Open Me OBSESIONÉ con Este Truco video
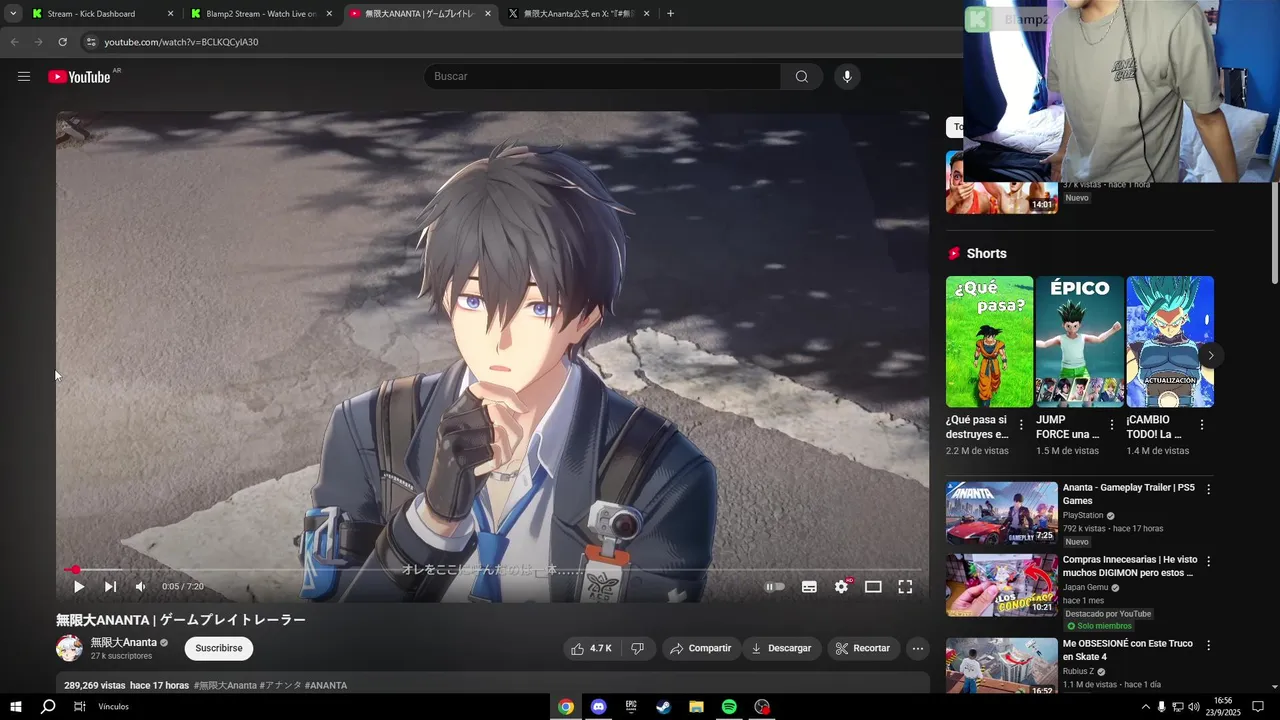Image resolution: width=1280 pixels, height=720 pixels. coord(1002,666)
